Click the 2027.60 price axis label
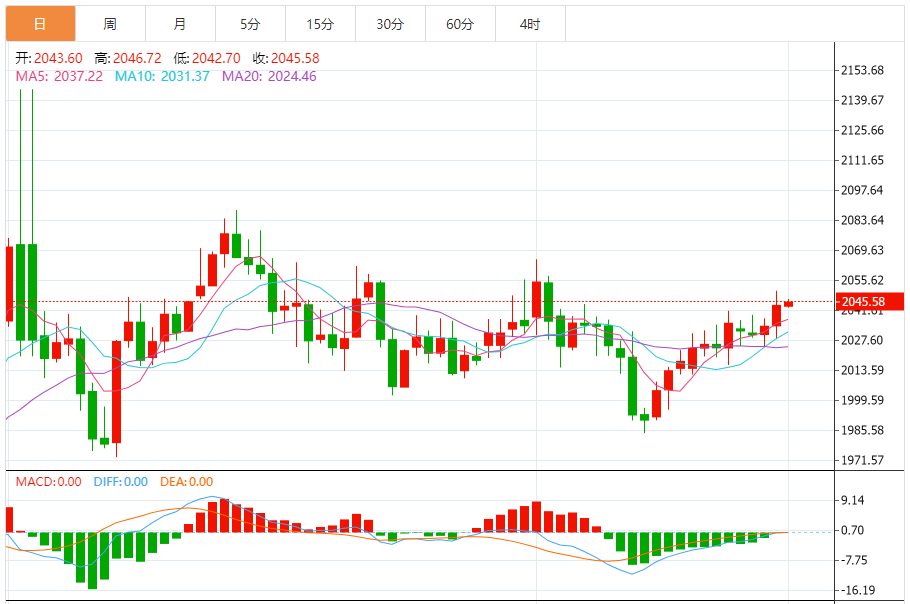Screen dimensions: 910x604 tap(862, 340)
